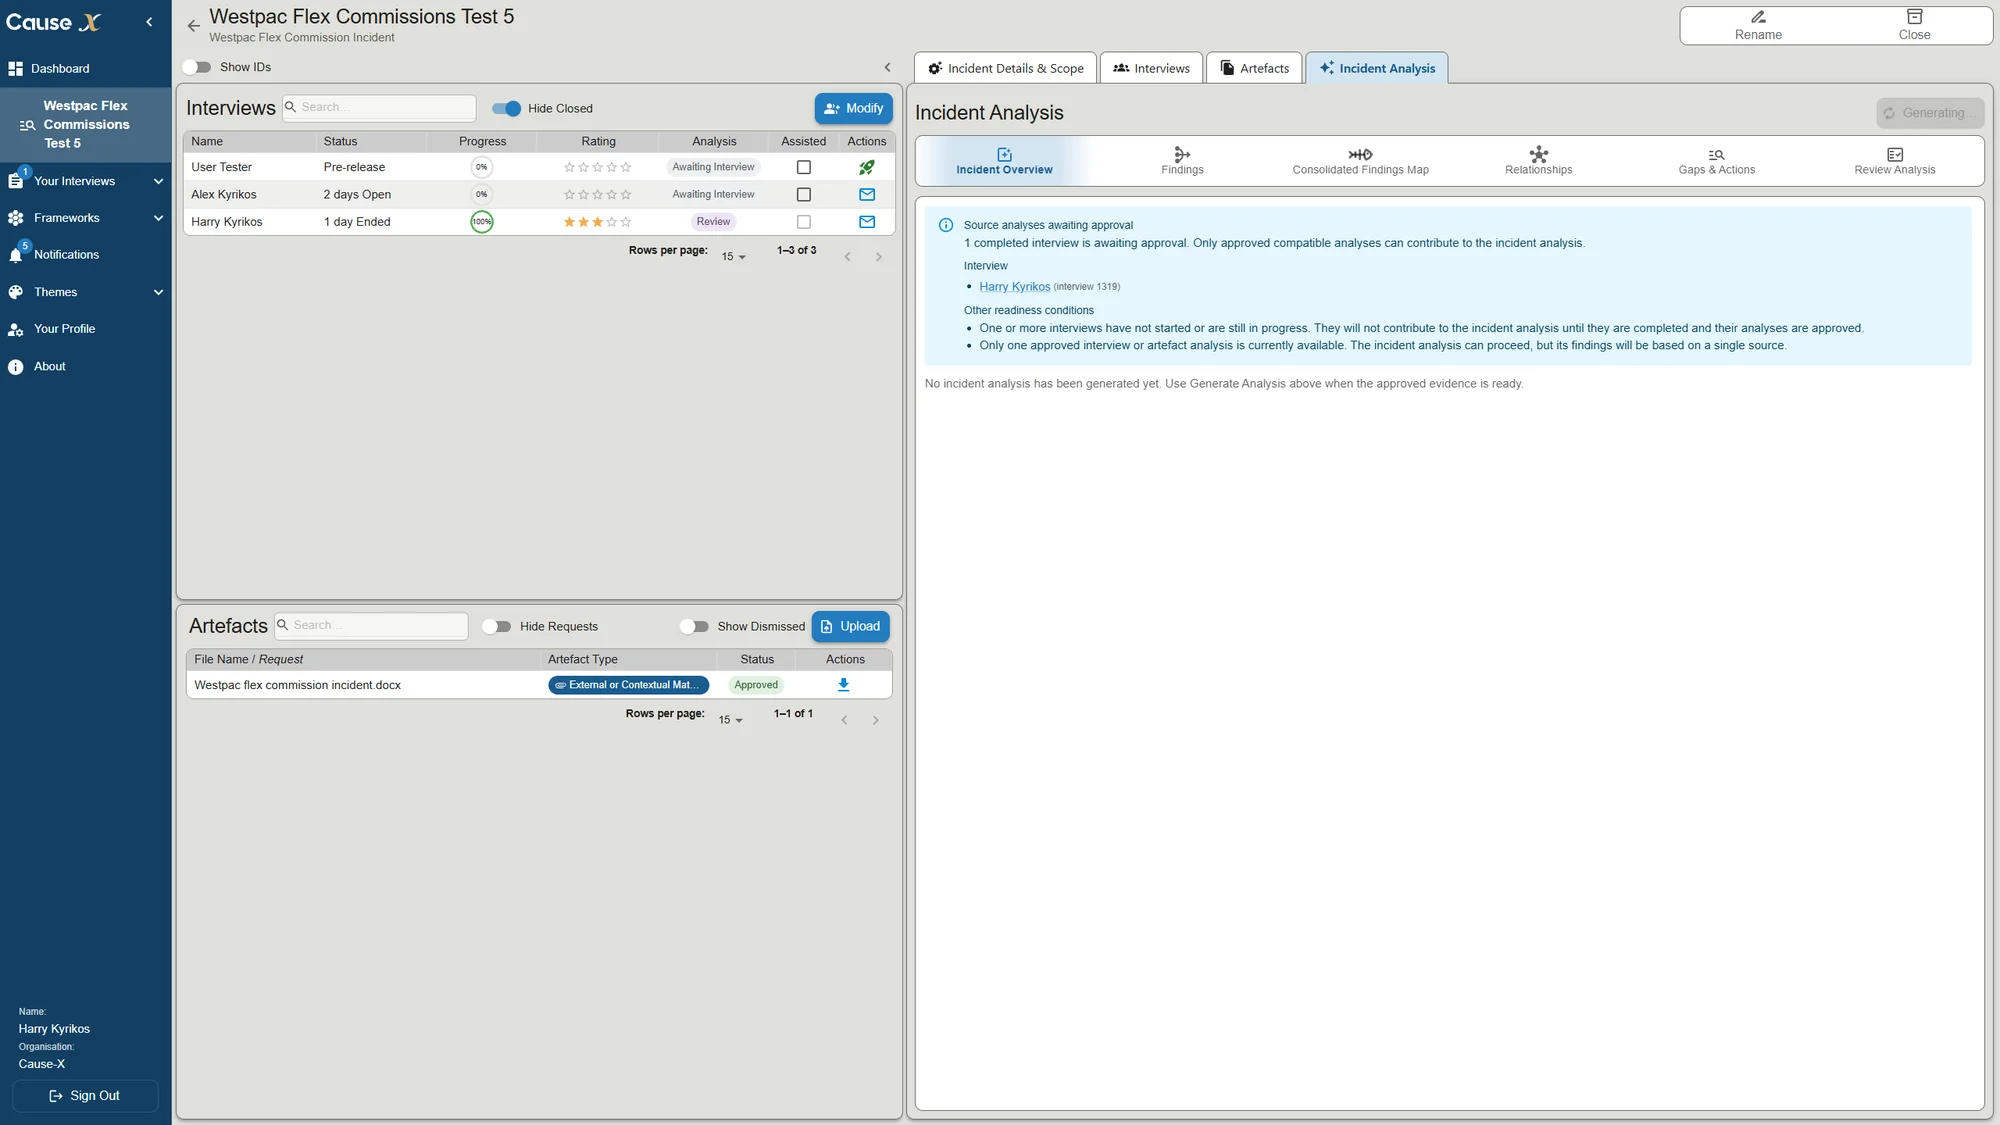Tick the Assisted checkbox for User Tester
2000x1125 pixels.
[803, 167]
